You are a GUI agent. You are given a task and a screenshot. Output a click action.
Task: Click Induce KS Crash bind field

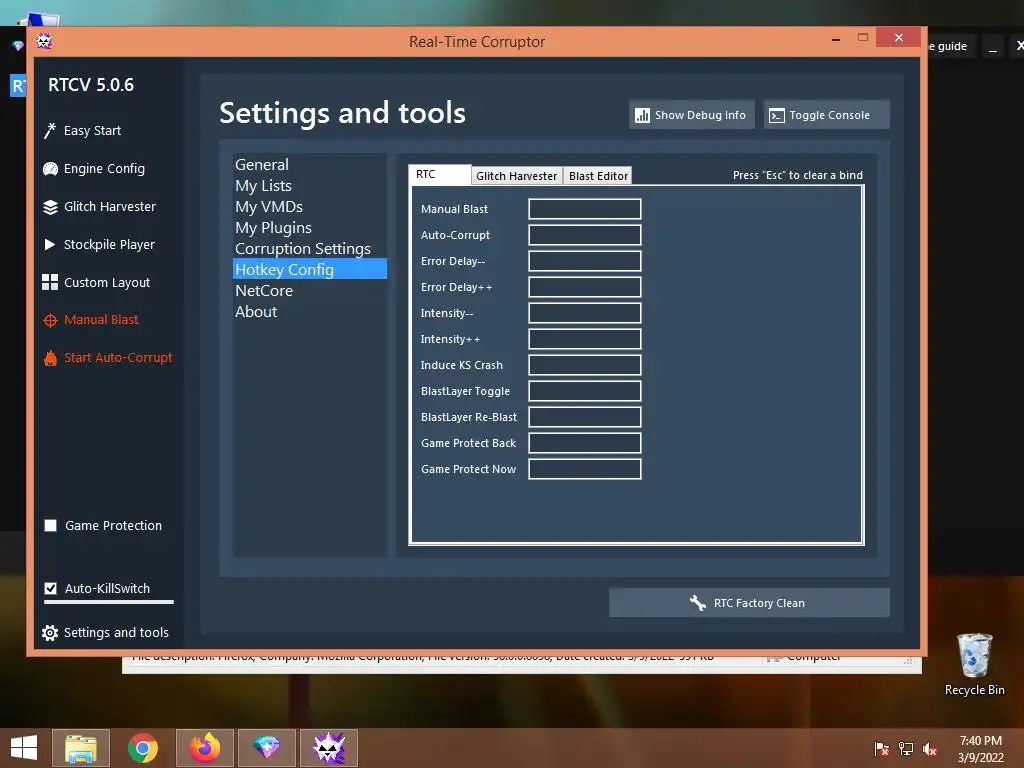click(584, 365)
